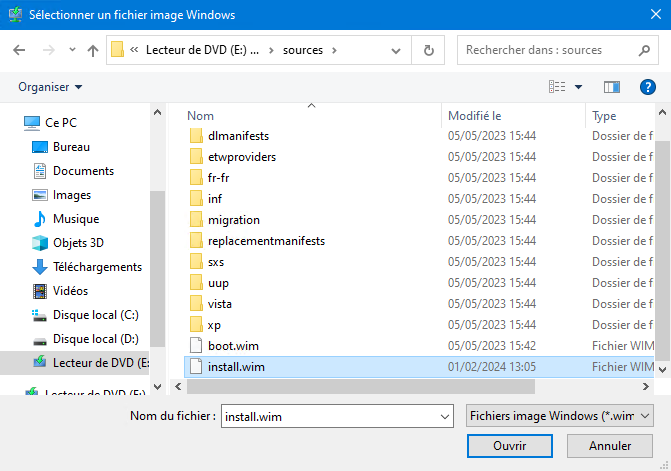671x471 pixels.
Task: Open Vidéos in the sidebar
Action: (x=60, y=290)
